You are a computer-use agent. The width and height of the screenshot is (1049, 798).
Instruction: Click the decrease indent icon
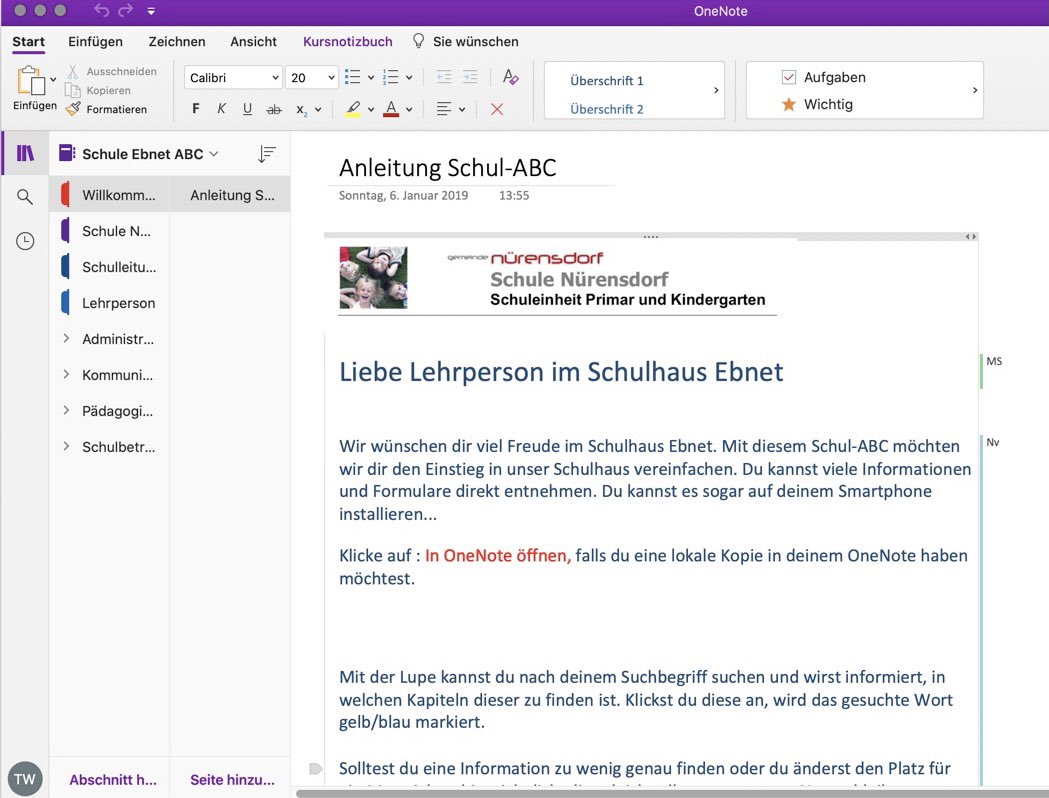tap(444, 77)
